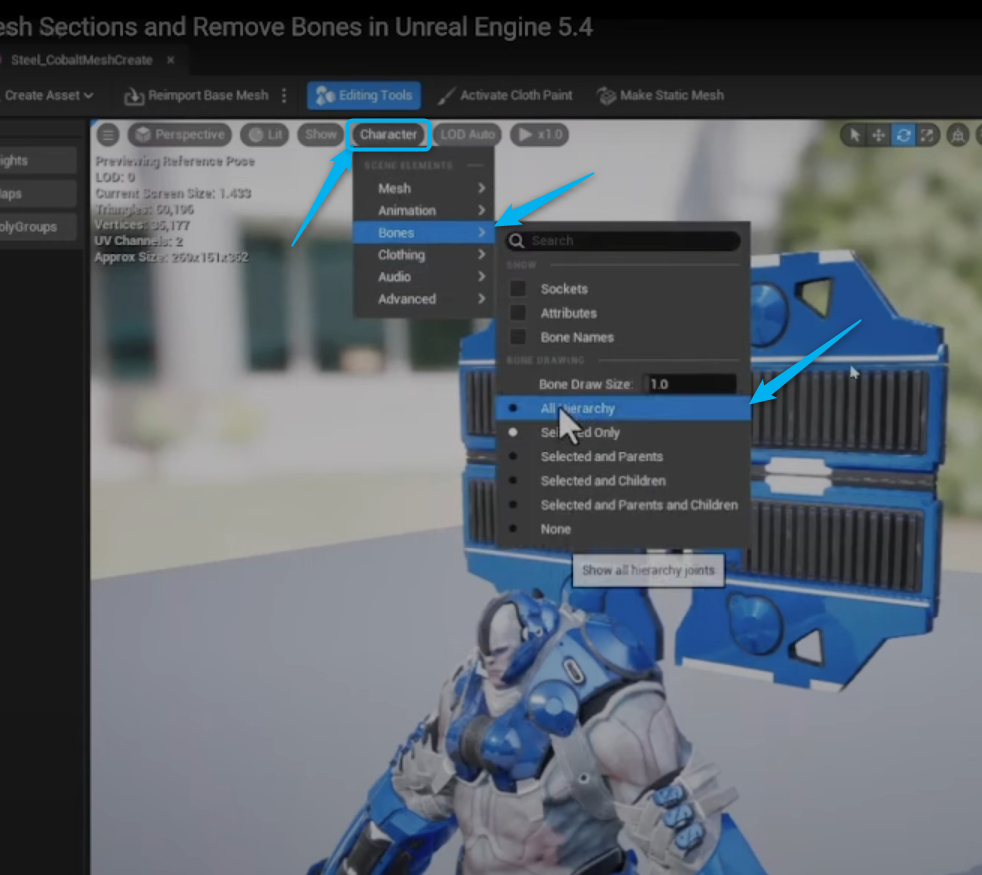
Task: Select Selected Only bone drawing option
Action: pos(623,433)
